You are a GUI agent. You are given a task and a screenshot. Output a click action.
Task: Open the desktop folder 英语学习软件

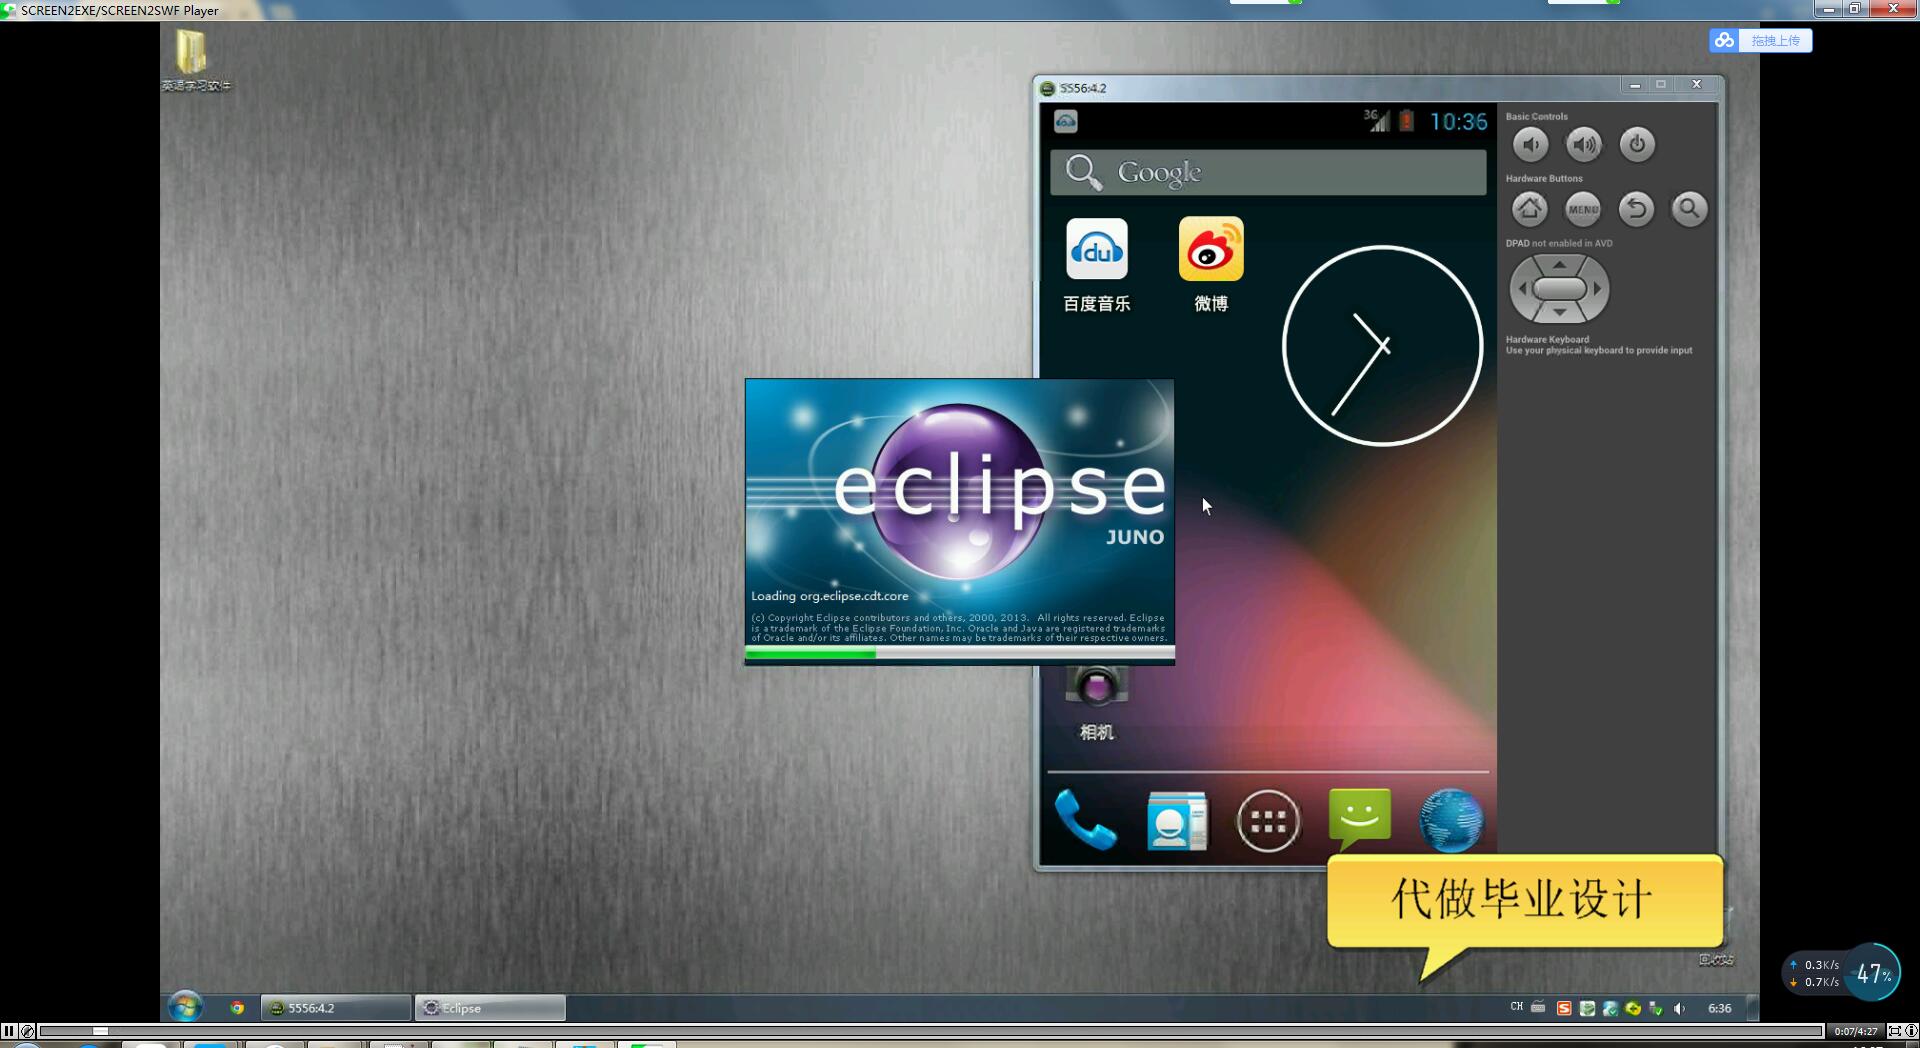pyautogui.click(x=195, y=60)
